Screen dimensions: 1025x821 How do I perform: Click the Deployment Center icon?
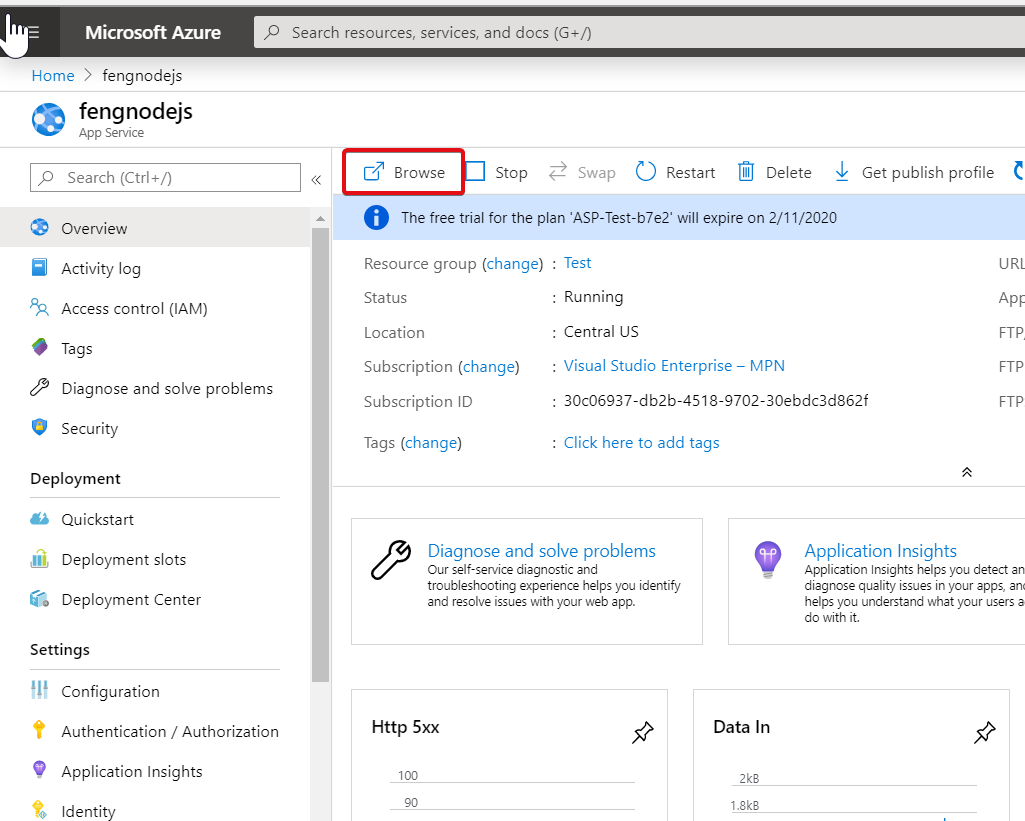[39, 599]
